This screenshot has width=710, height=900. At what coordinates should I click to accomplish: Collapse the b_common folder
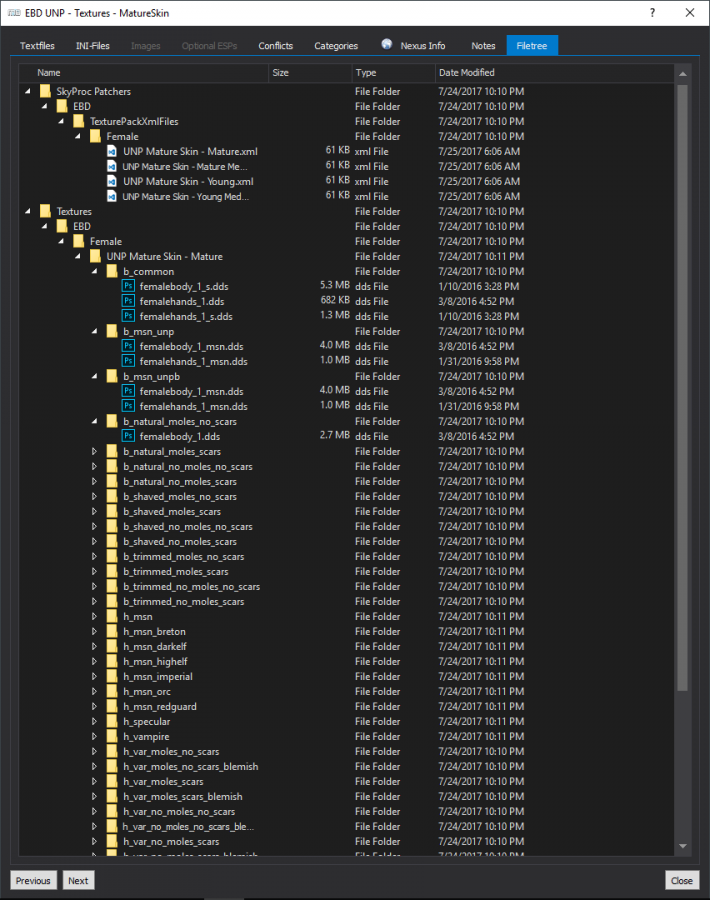pyautogui.click(x=95, y=271)
